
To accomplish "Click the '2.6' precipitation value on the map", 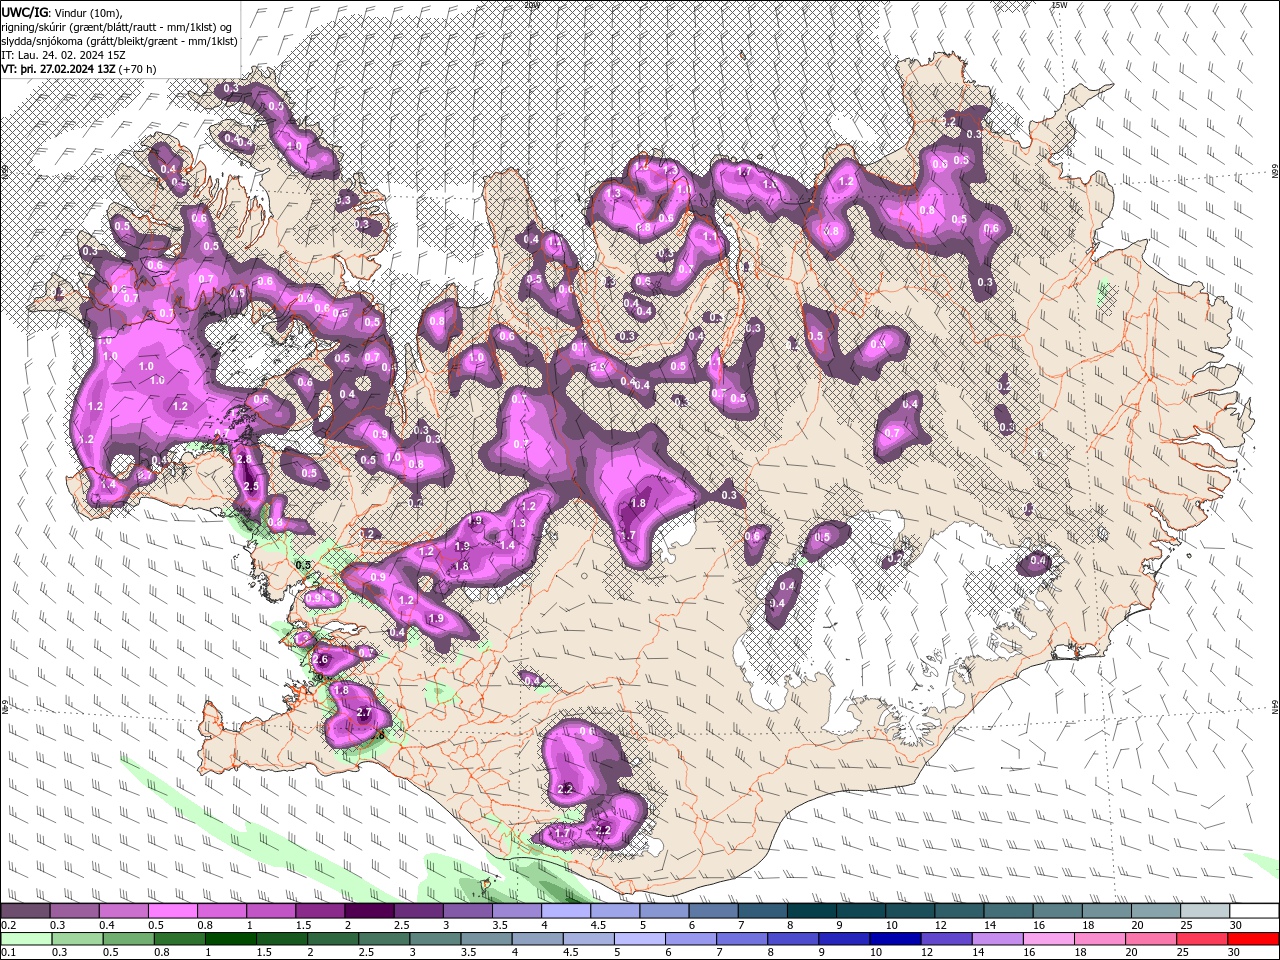I will 321,660.
